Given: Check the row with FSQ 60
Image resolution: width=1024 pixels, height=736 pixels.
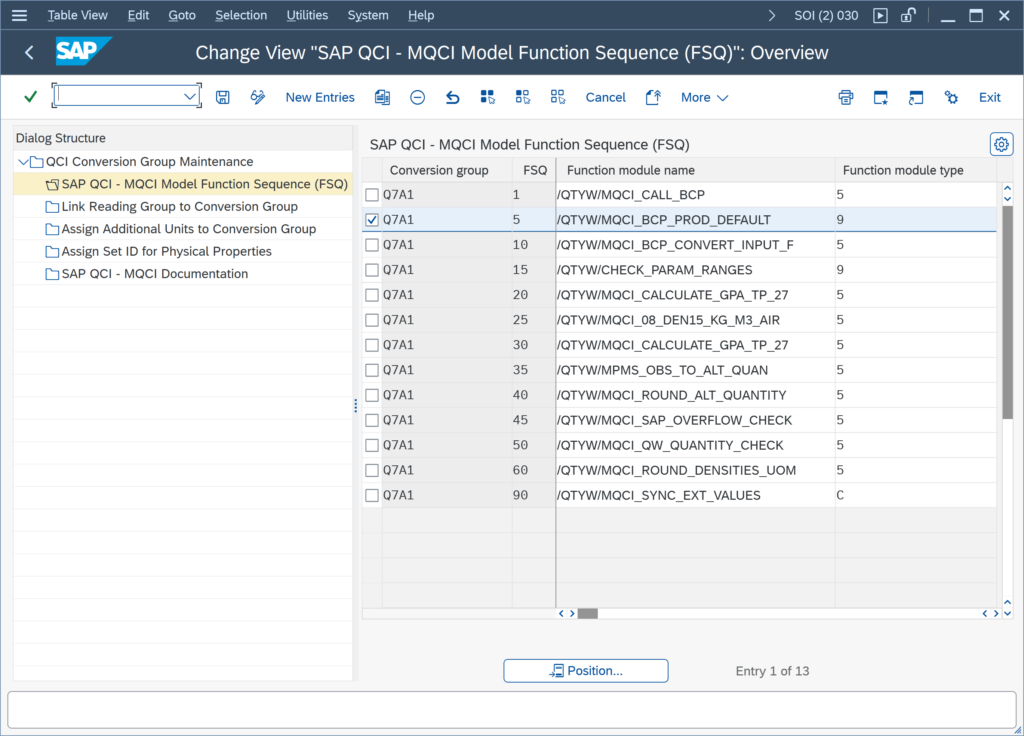Looking at the screenshot, I should tap(372, 470).
